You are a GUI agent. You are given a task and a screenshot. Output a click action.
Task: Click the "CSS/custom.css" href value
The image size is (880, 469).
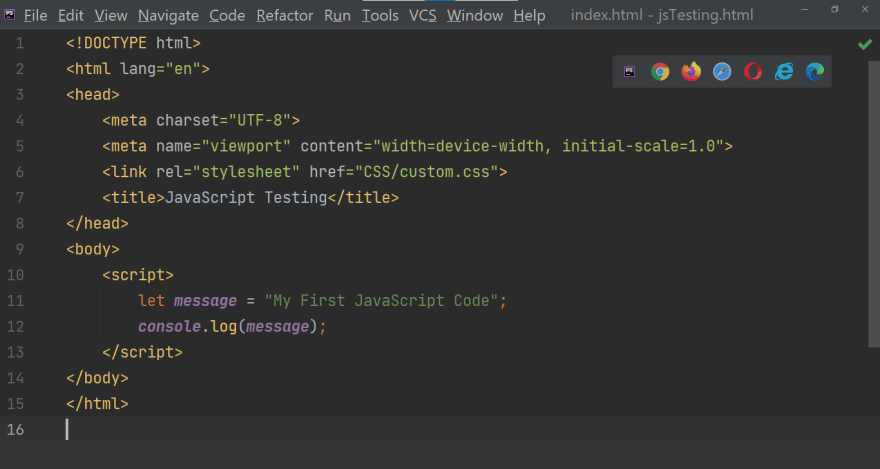pos(427,172)
